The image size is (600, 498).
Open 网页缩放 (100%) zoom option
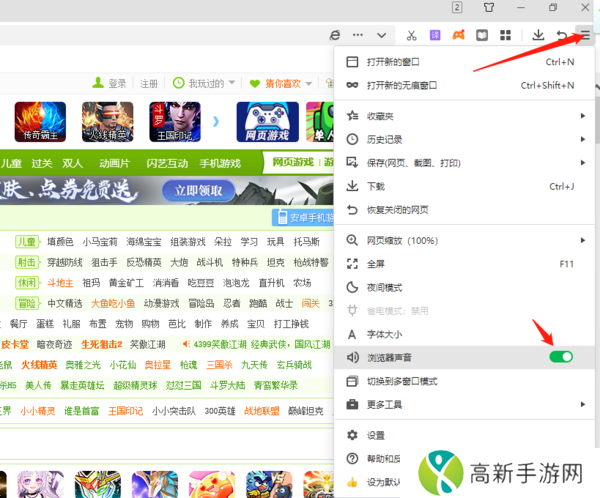click(402, 241)
